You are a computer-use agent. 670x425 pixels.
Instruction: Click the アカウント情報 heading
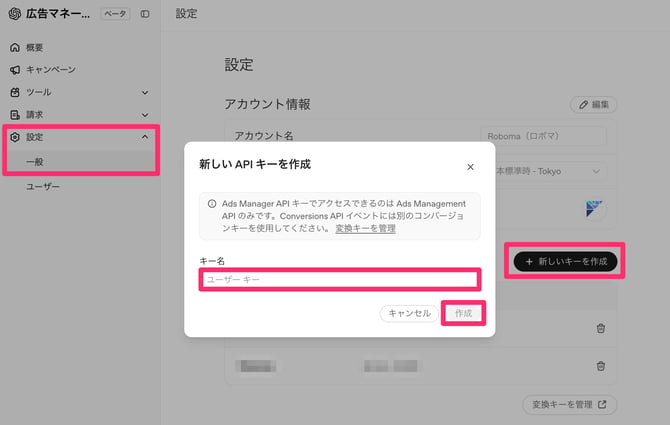click(267, 104)
